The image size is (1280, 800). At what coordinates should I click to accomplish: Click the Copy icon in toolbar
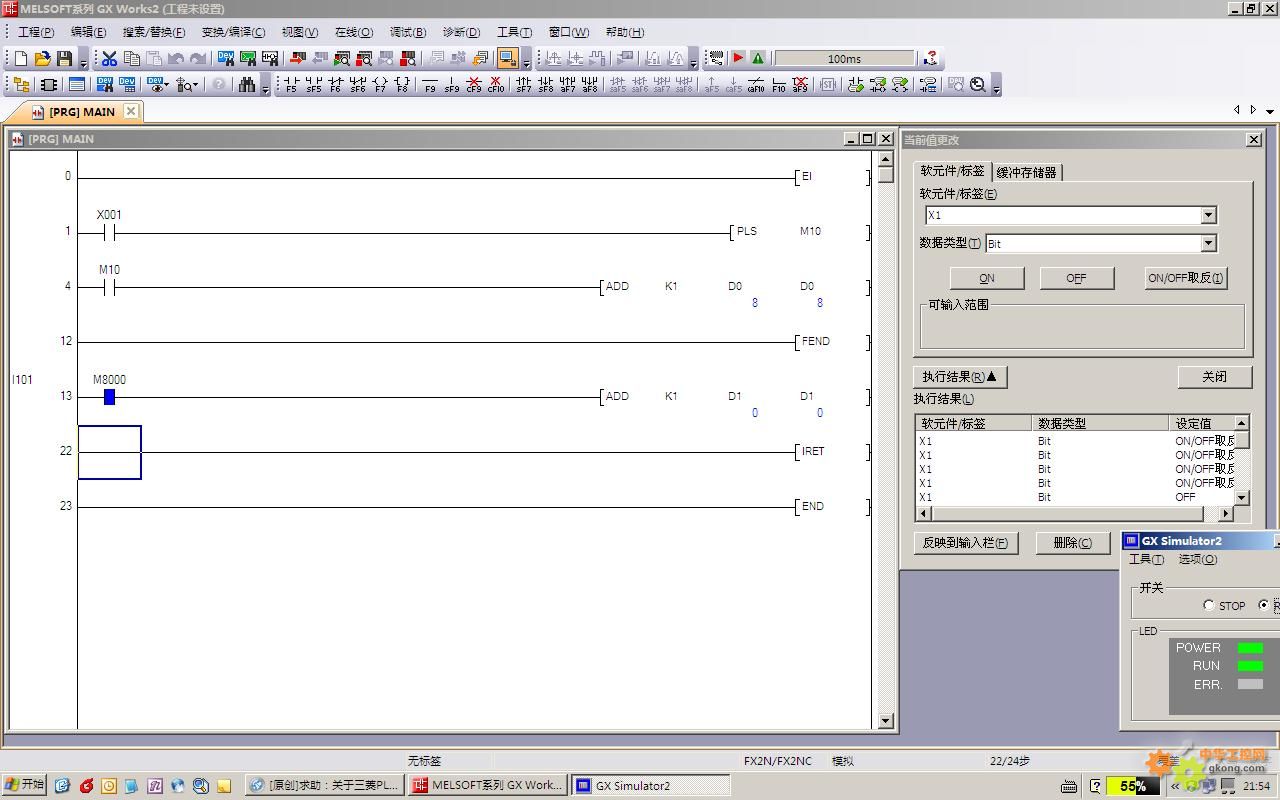(x=132, y=59)
